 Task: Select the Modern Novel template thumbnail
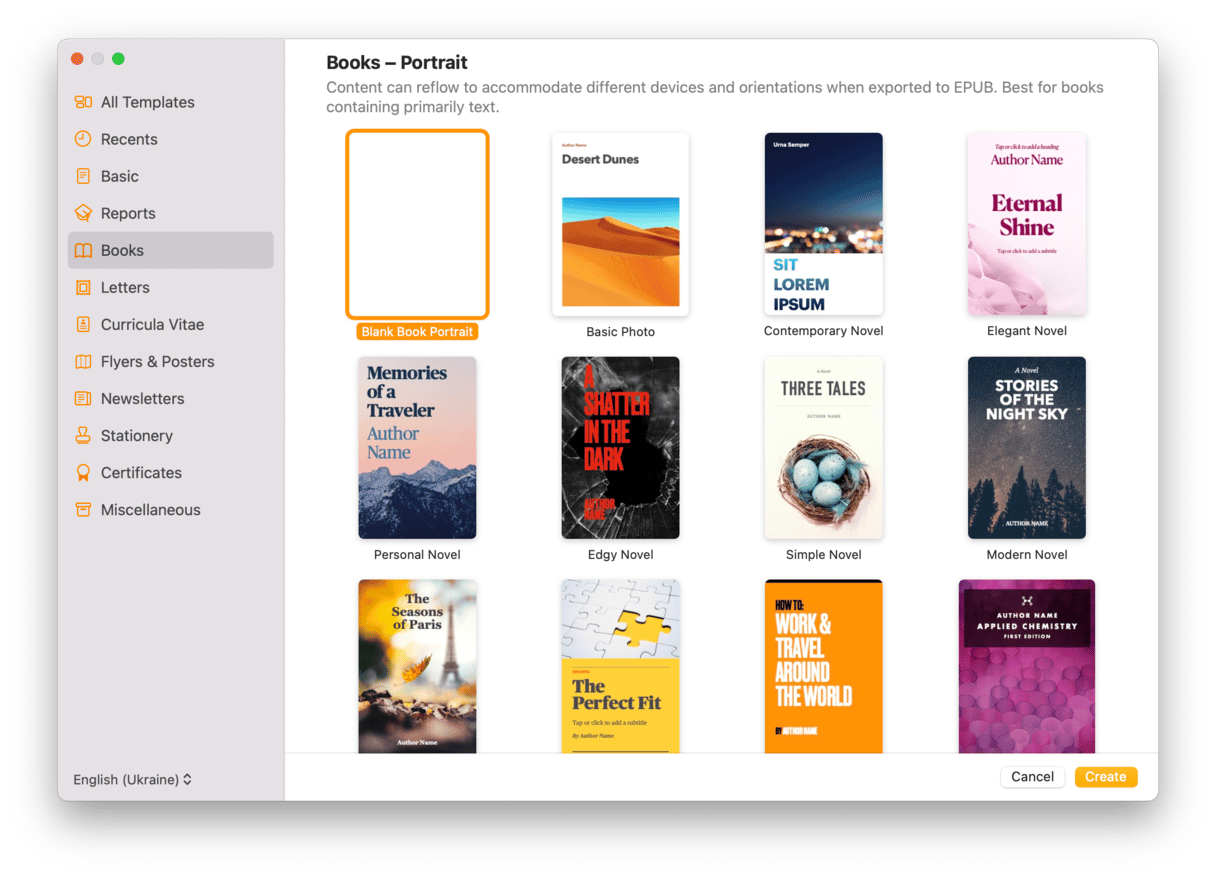click(x=1026, y=447)
